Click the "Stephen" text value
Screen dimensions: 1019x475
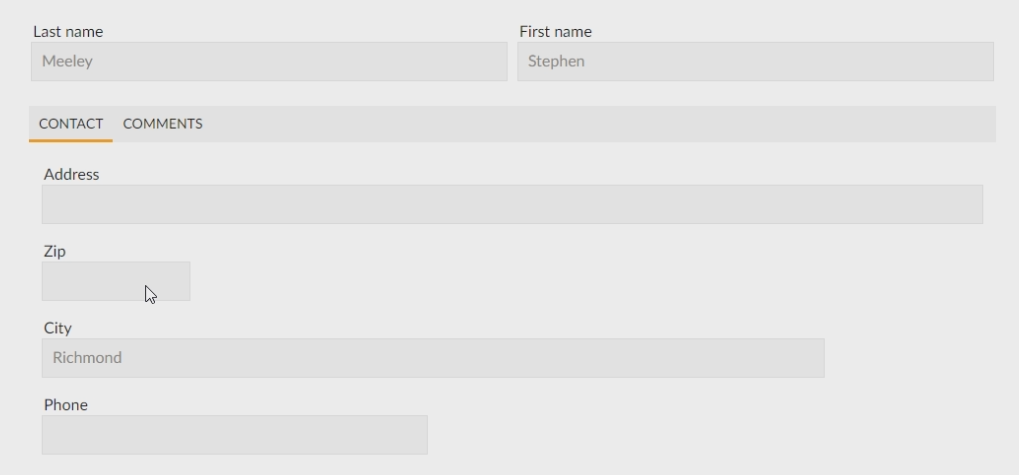coord(556,61)
